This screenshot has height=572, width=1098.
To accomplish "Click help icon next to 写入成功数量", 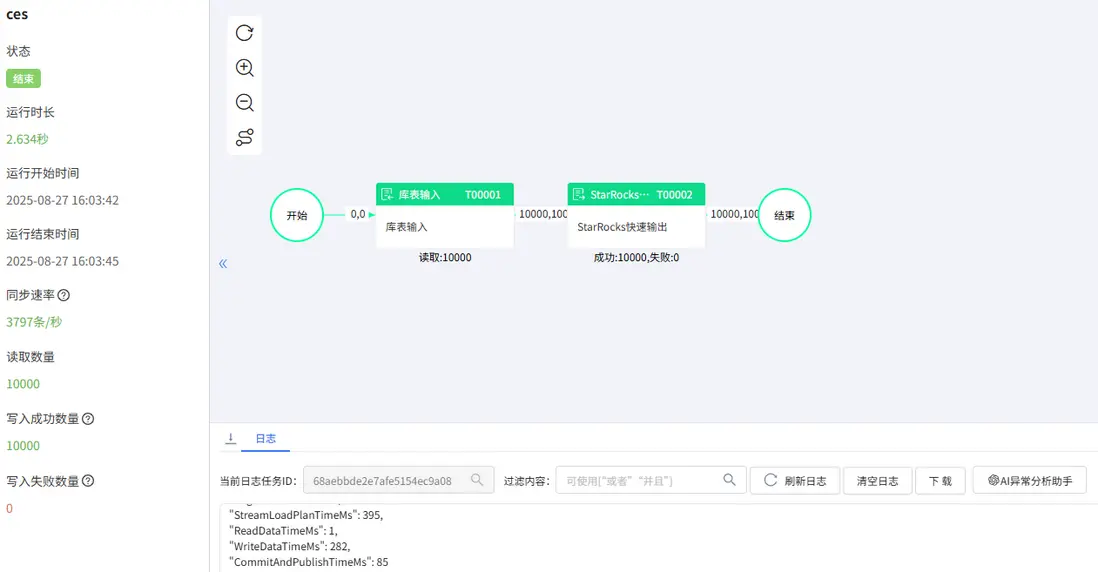I will pyautogui.click(x=88, y=419).
